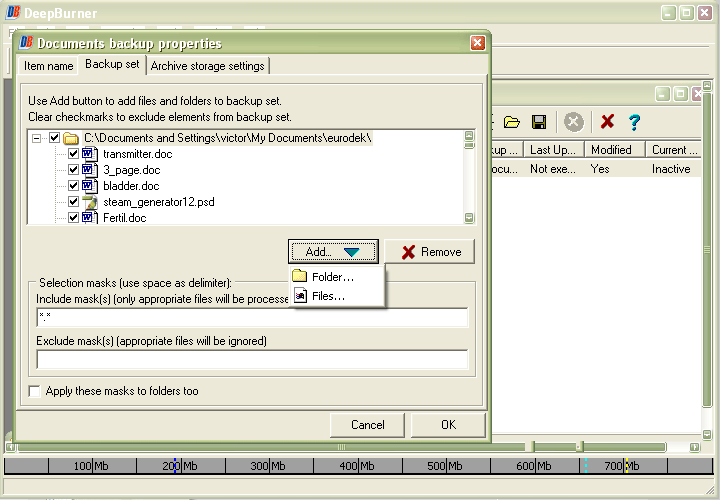Click the blue question mark help icon
Screen dimensions: 720x500
(x=634, y=122)
